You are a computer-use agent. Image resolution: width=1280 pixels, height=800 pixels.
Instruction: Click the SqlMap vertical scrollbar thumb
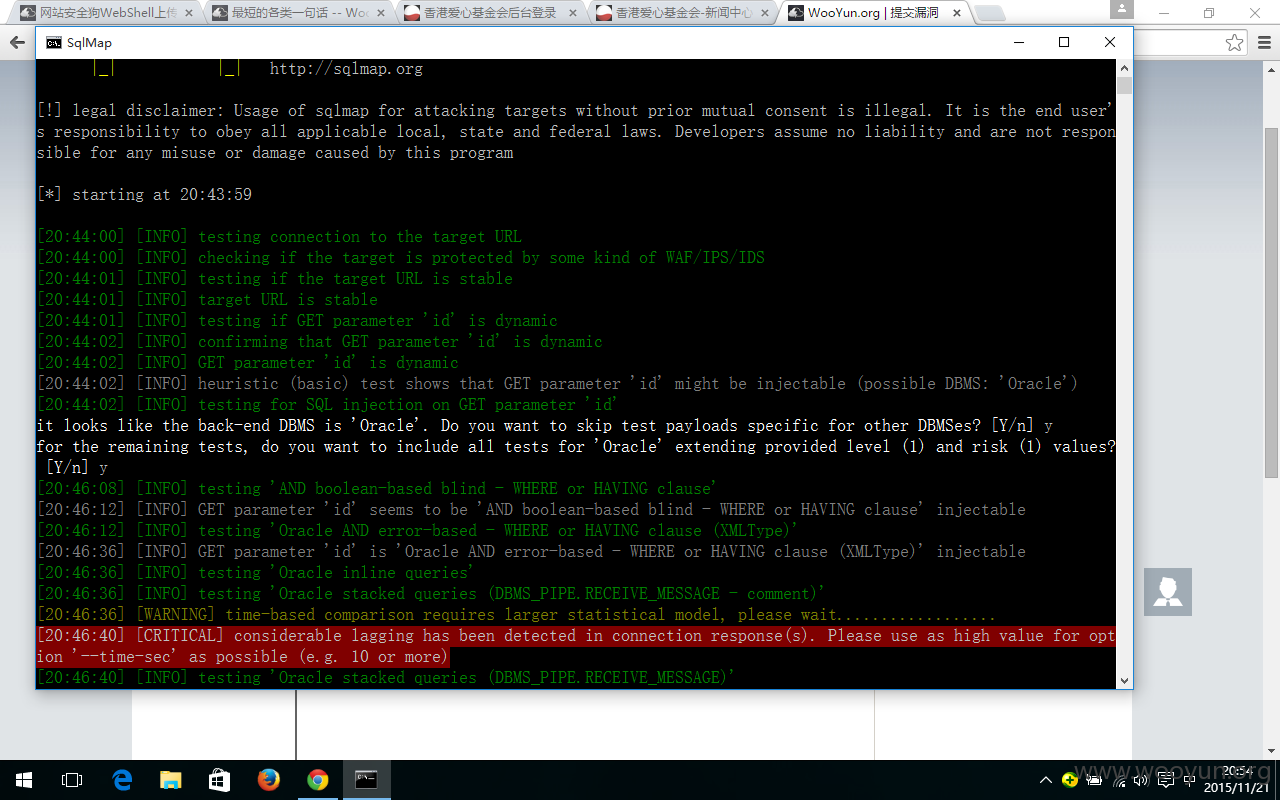pyautogui.click(x=1124, y=85)
